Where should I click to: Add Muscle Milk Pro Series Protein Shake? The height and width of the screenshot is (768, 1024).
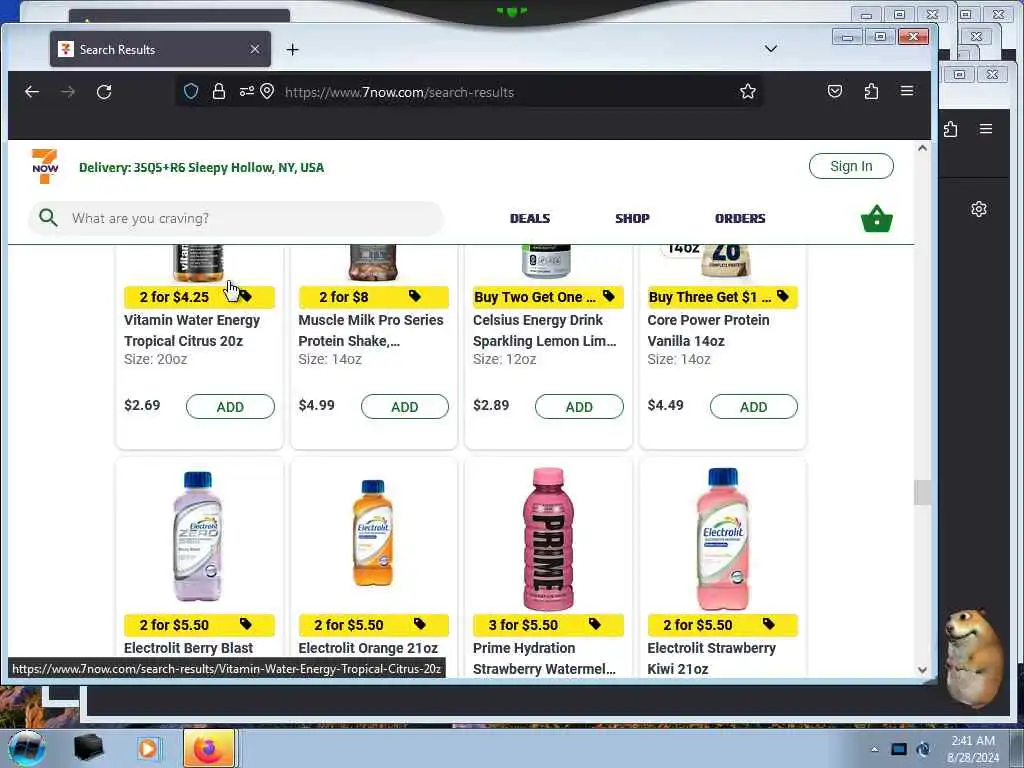tap(404, 407)
